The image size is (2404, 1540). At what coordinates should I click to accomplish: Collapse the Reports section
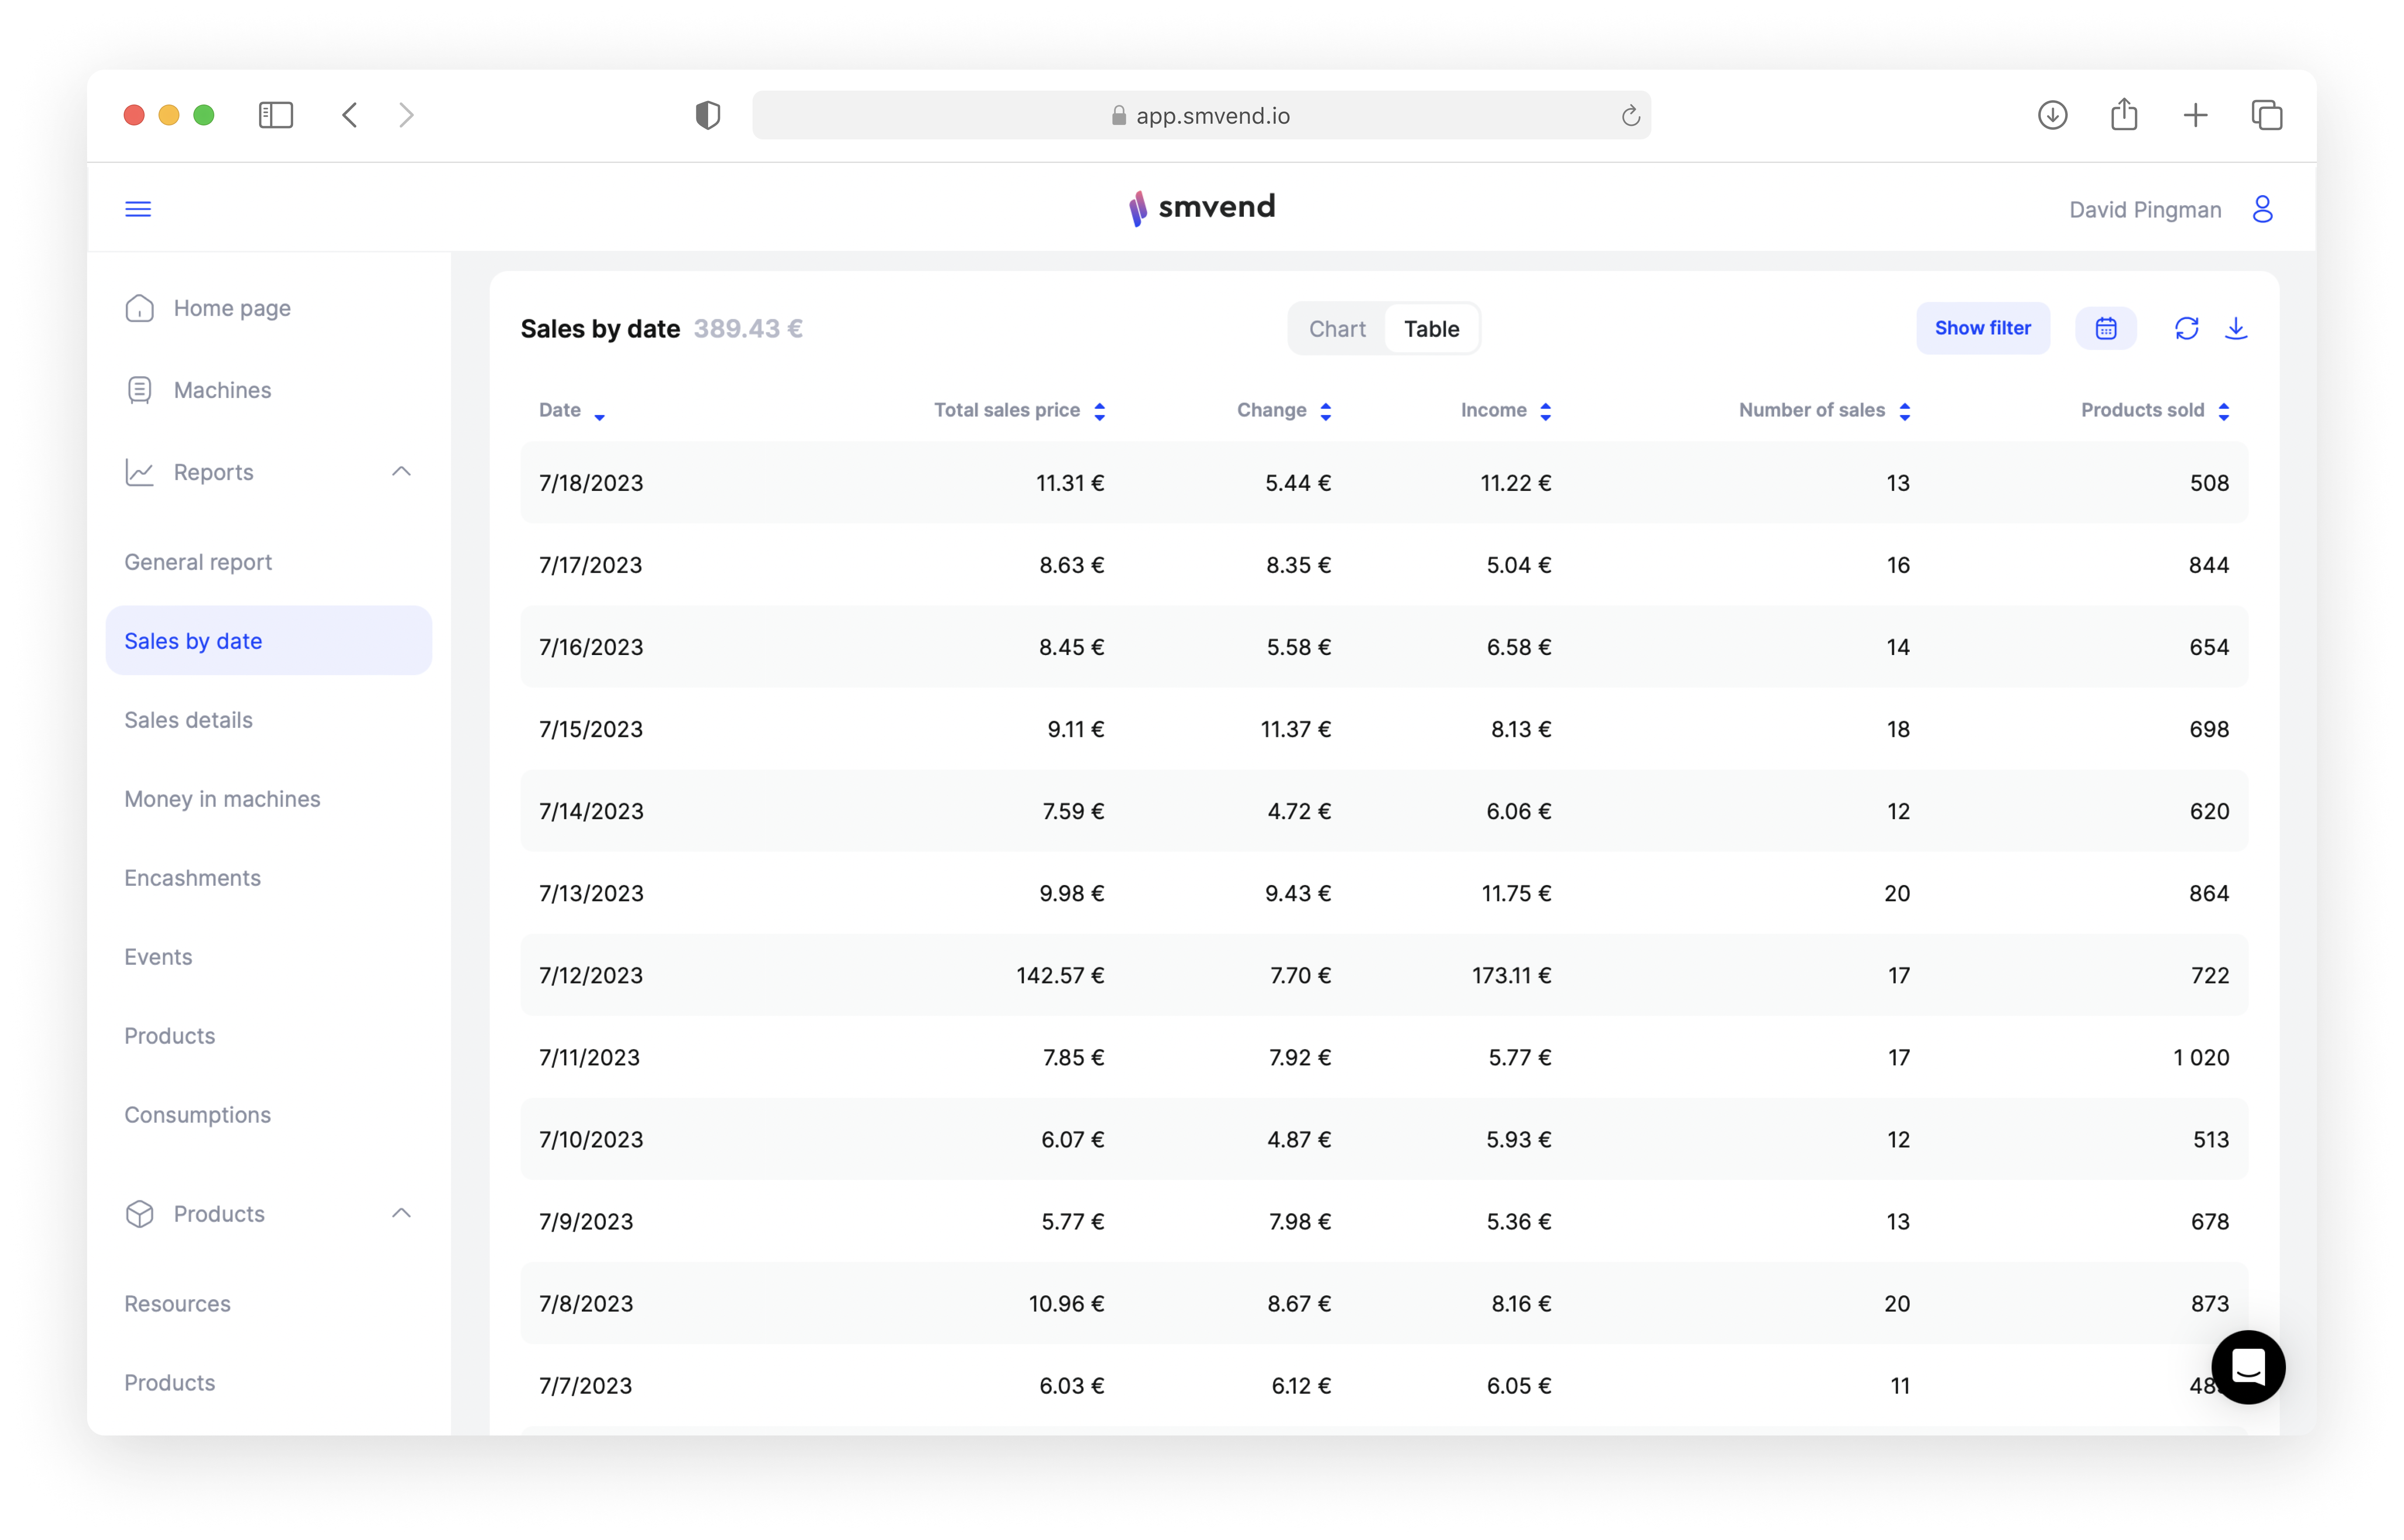401,472
